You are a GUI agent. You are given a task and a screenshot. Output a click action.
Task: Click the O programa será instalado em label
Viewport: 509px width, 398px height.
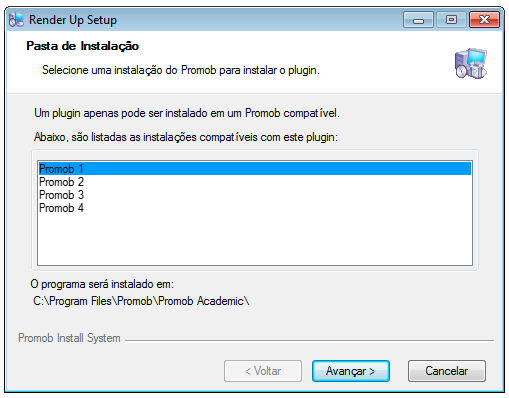tap(102, 284)
